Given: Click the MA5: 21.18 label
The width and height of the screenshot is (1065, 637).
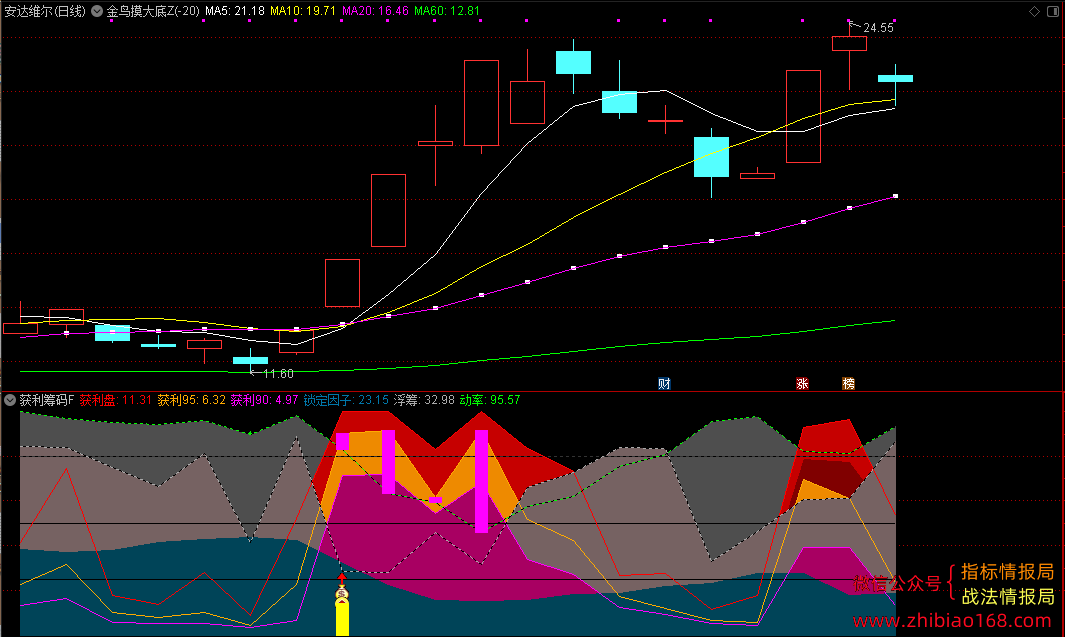Looking at the screenshot, I should 235,11.
